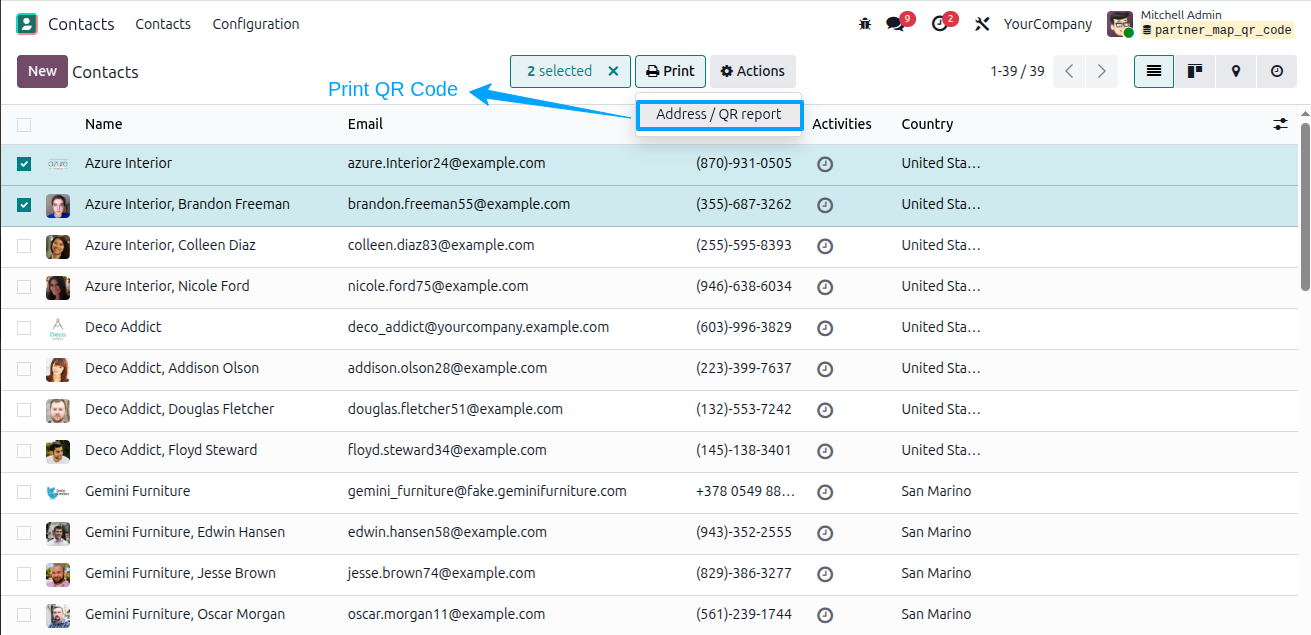This screenshot has width=1311, height=635.
Task: Switch to Activity view icon
Action: coord(1277,71)
